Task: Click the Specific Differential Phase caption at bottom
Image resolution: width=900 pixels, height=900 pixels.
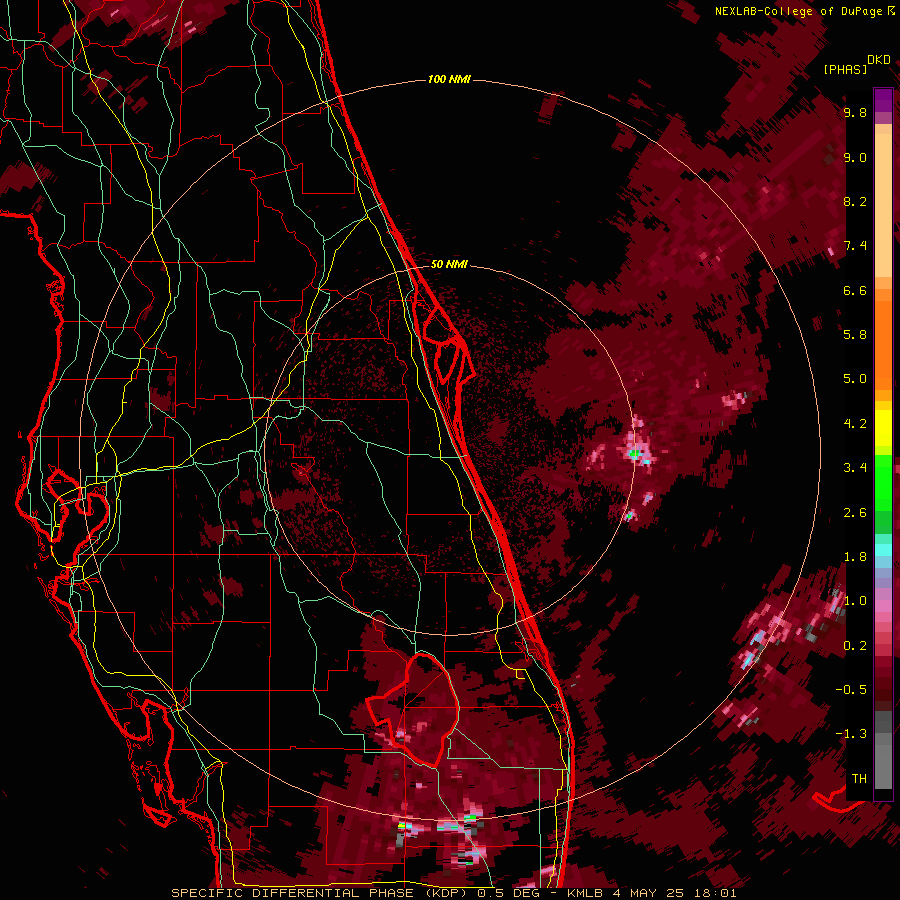Action: tap(454, 893)
